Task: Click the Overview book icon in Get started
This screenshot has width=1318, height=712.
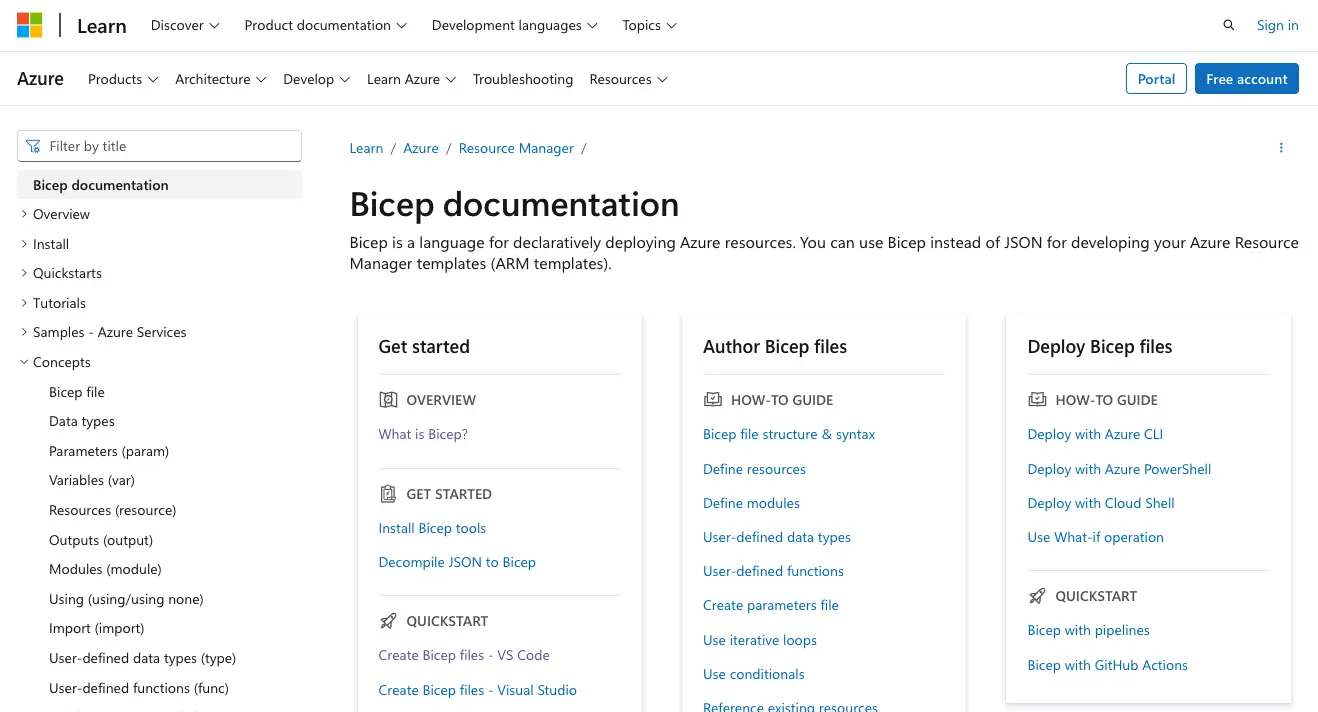Action: point(389,400)
